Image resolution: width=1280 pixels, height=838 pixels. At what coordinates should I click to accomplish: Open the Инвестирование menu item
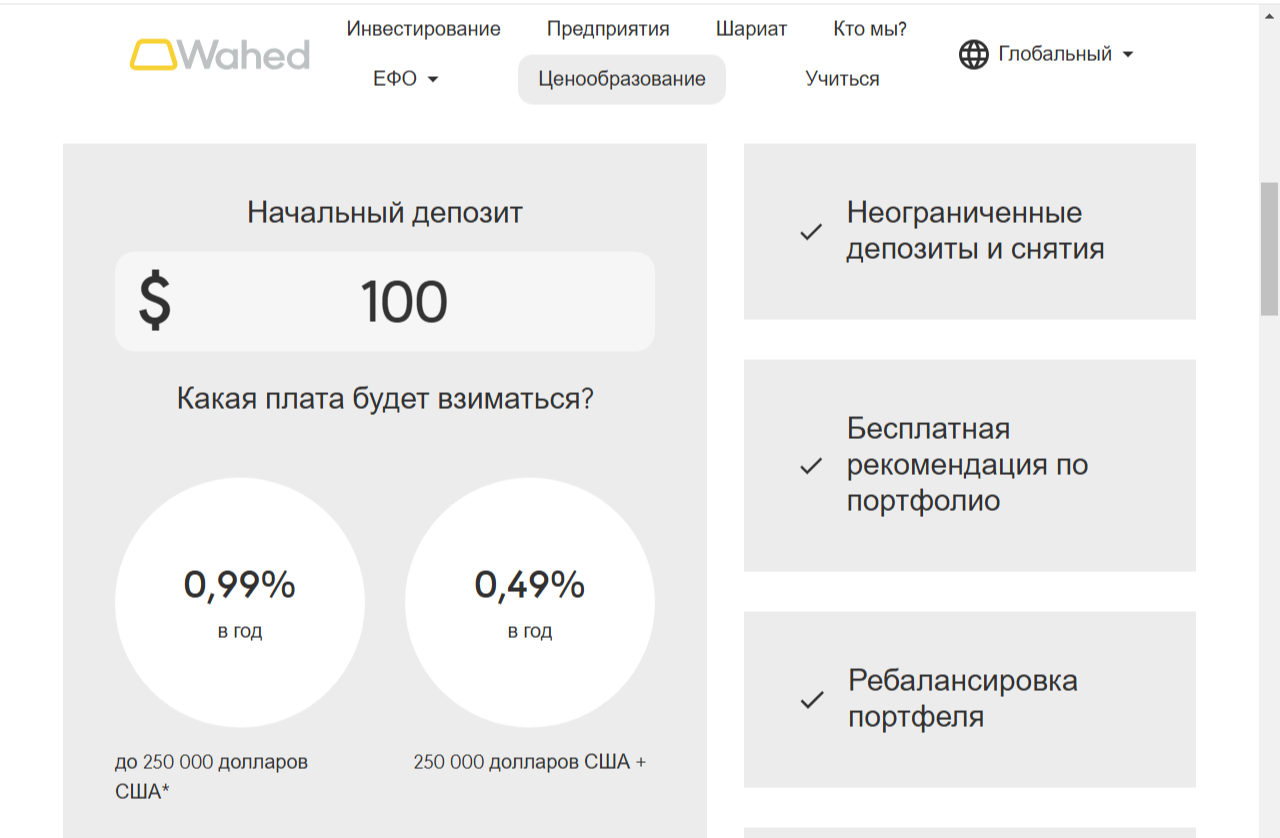(x=423, y=29)
